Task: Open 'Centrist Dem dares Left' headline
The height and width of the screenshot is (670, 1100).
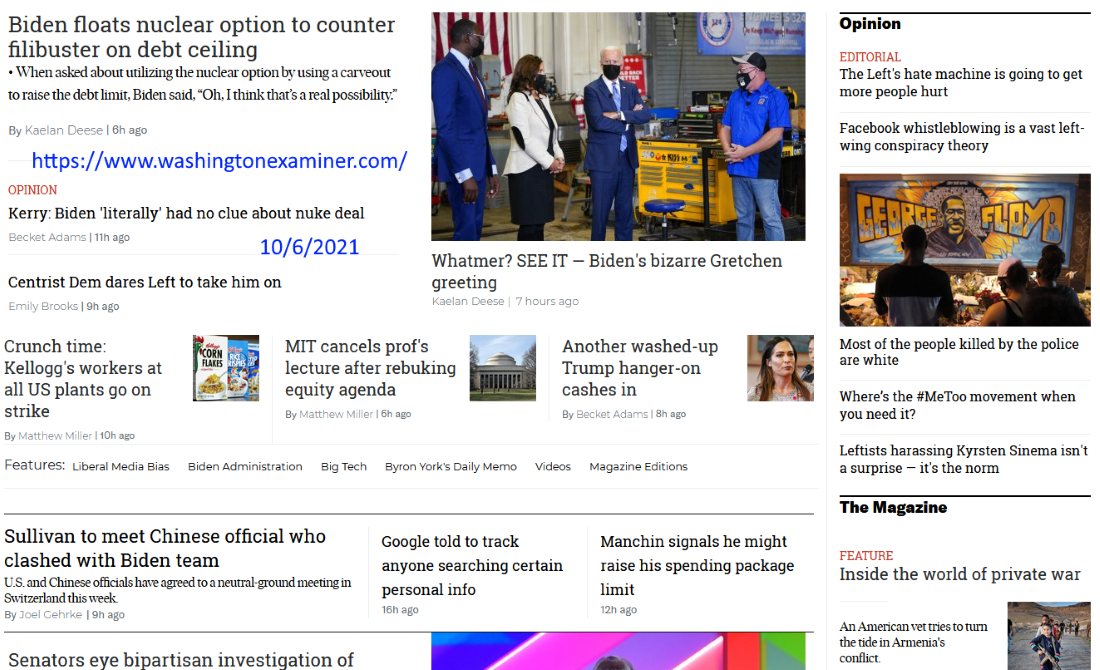Action: (x=145, y=282)
